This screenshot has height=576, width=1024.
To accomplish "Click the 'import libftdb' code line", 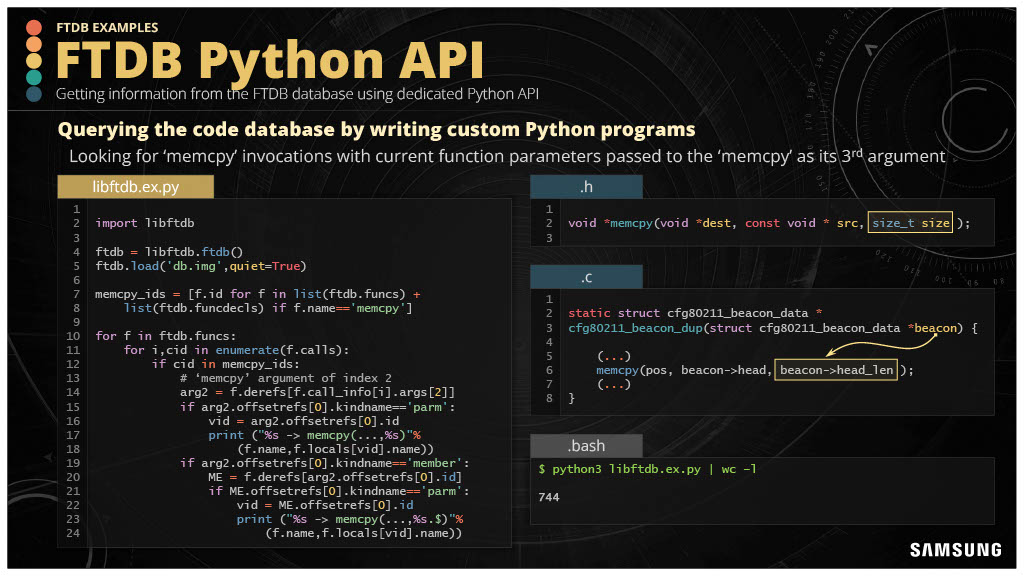I will coord(144,223).
